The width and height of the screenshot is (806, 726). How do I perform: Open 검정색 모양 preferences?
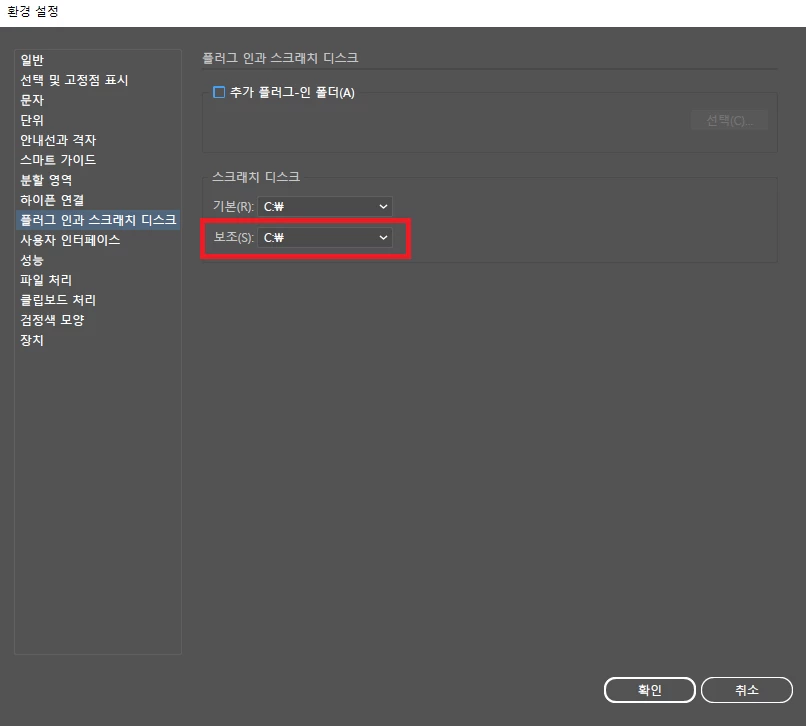pos(52,320)
